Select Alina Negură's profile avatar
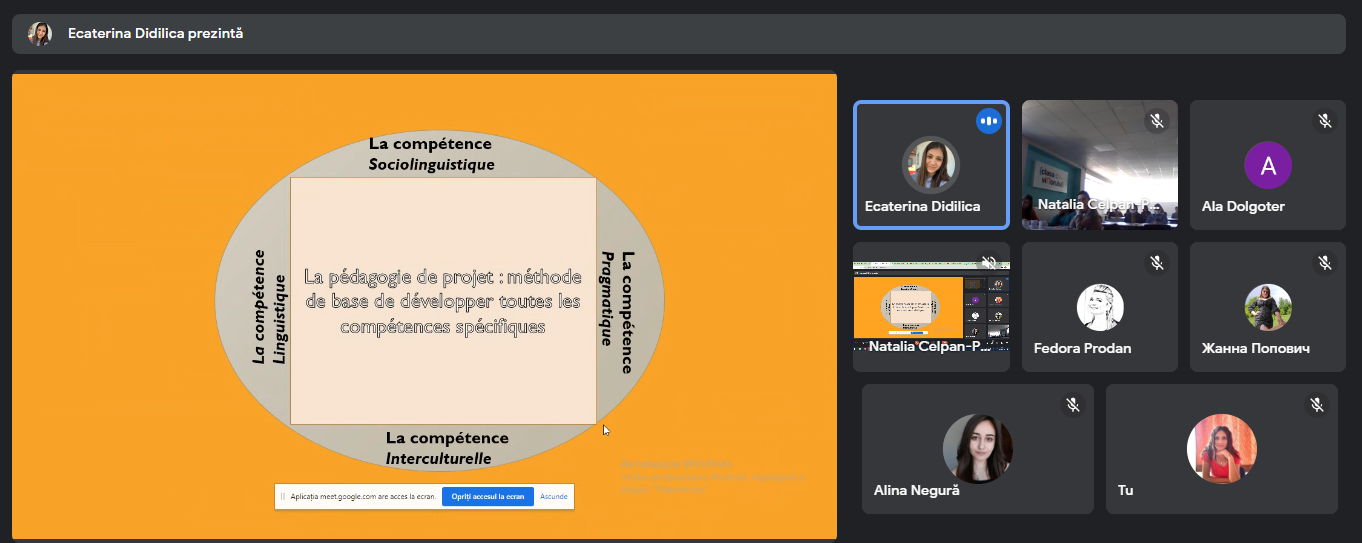The height and width of the screenshot is (543, 1362). point(977,448)
